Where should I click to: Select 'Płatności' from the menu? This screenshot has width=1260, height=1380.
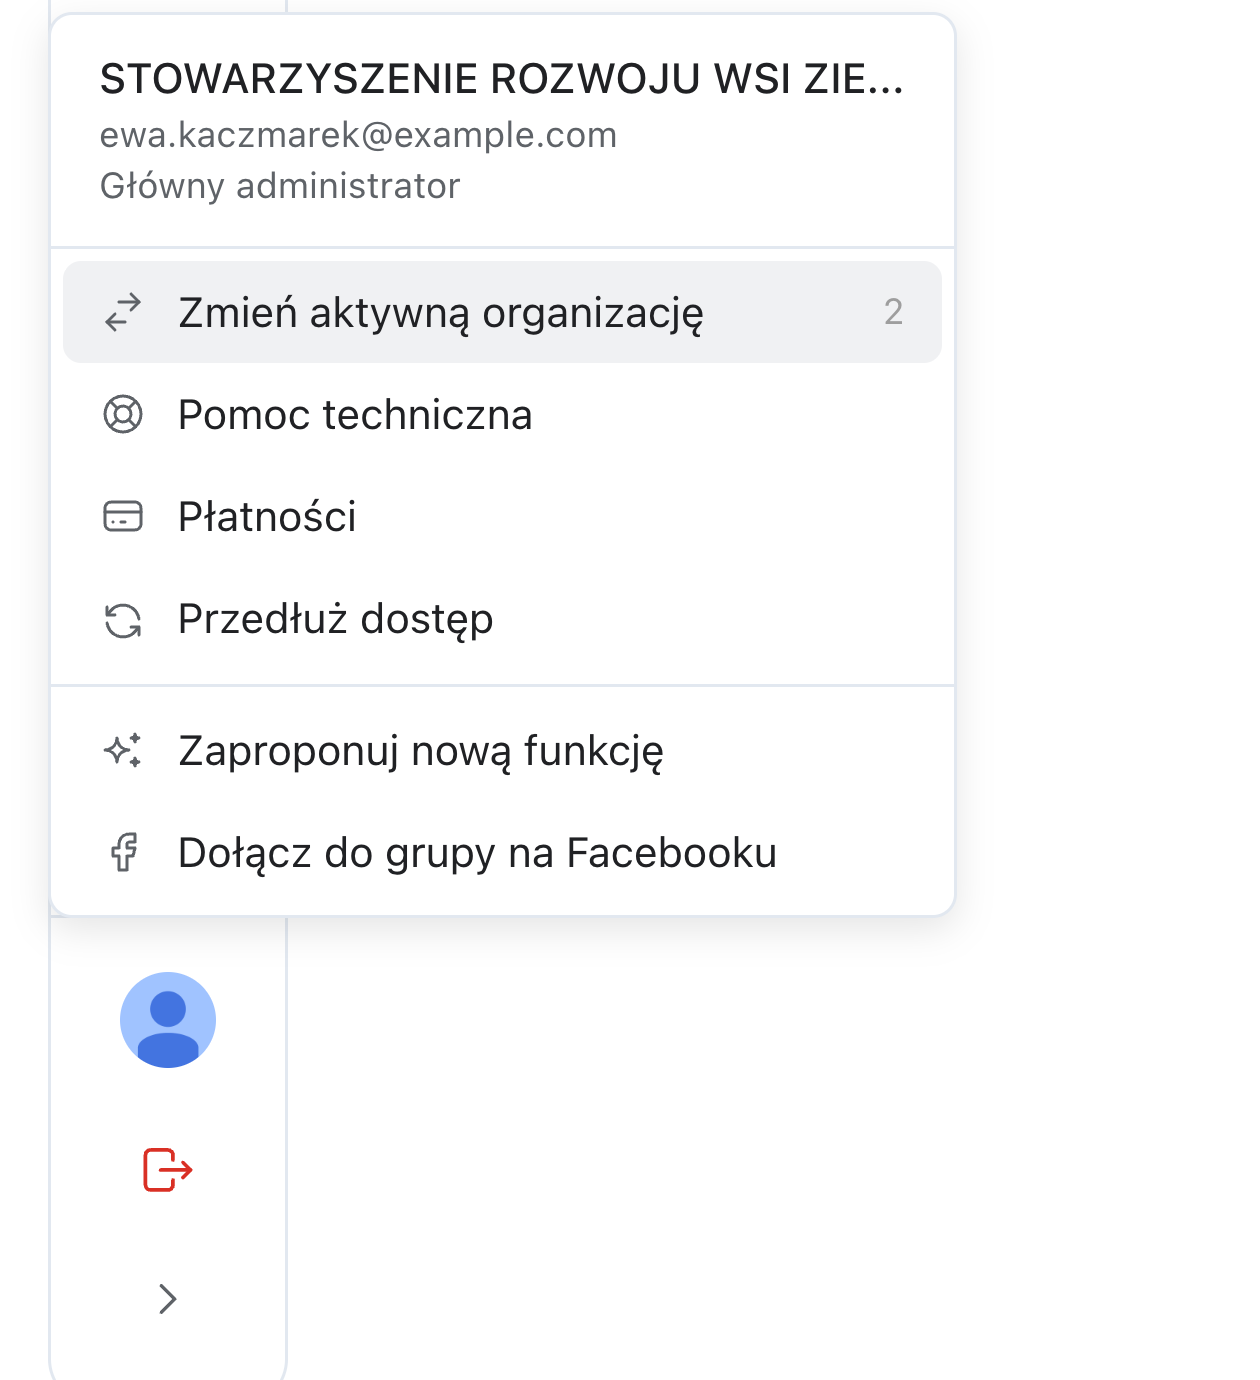point(502,517)
